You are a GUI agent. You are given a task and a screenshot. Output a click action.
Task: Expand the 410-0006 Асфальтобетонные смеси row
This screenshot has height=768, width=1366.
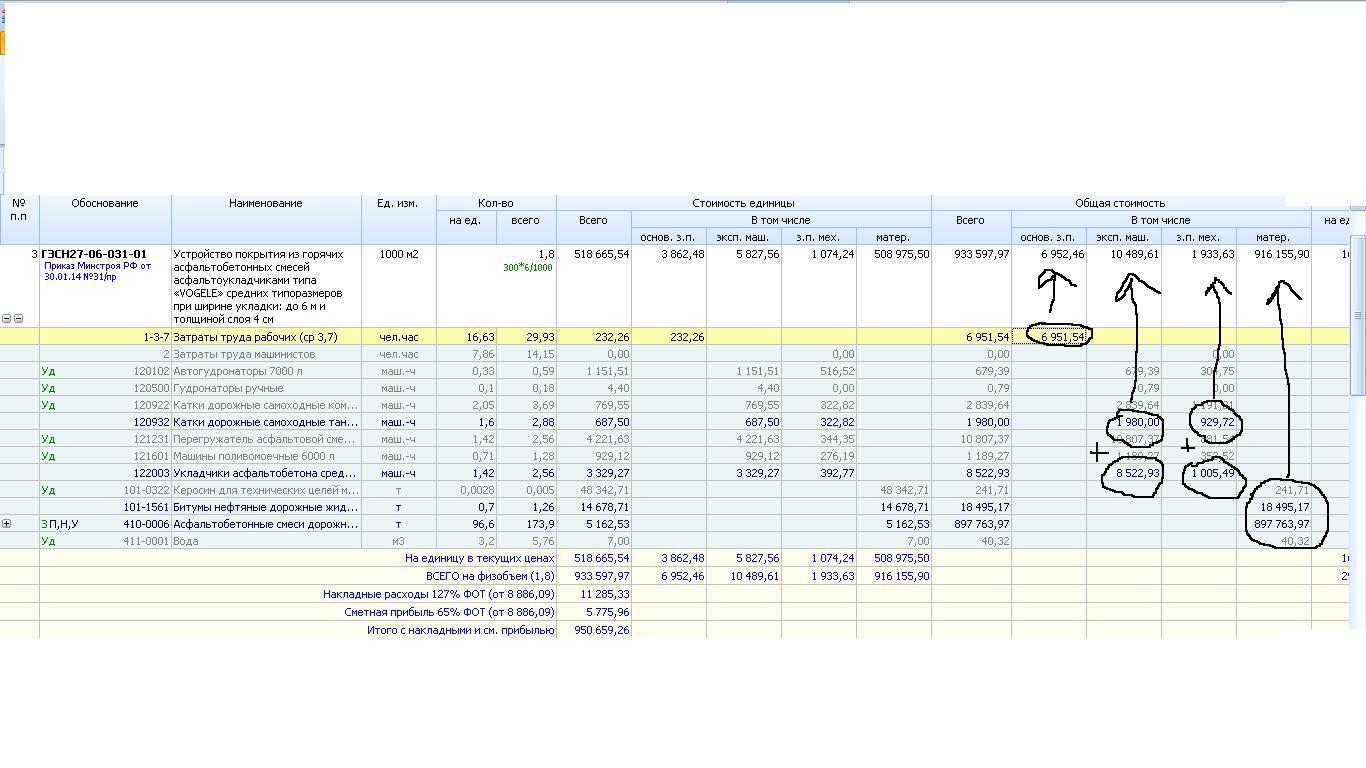6,524
